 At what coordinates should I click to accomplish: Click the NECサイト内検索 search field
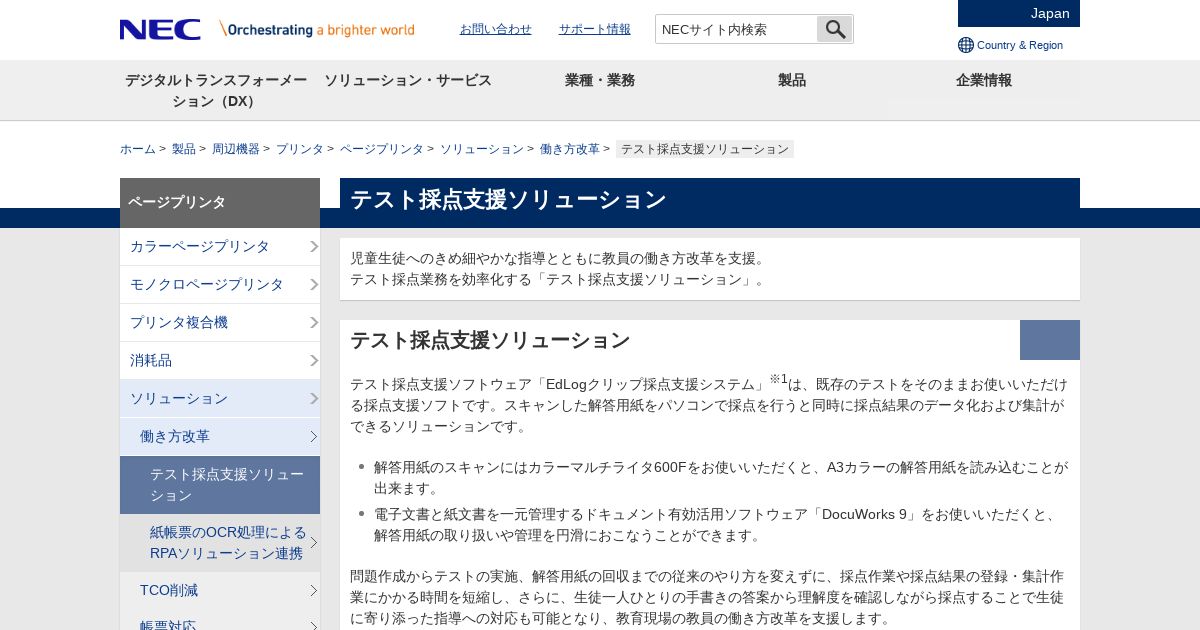point(736,29)
